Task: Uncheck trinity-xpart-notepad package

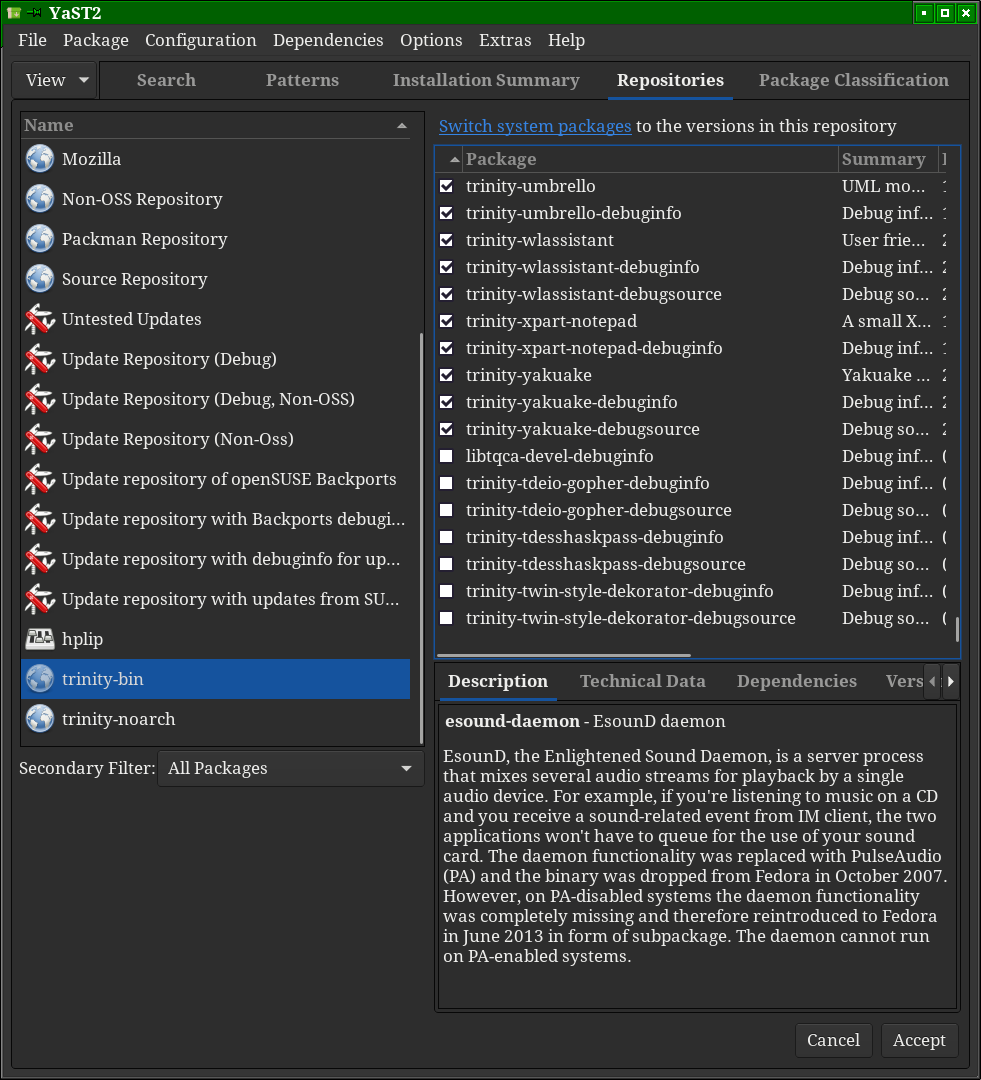Action: (446, 321)
